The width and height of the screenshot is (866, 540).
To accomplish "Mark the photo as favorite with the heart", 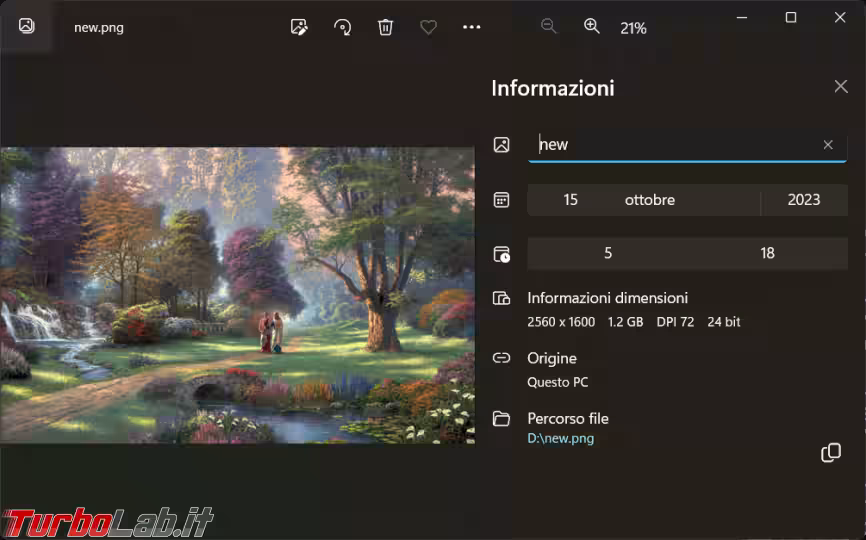I will coord(429,27).
